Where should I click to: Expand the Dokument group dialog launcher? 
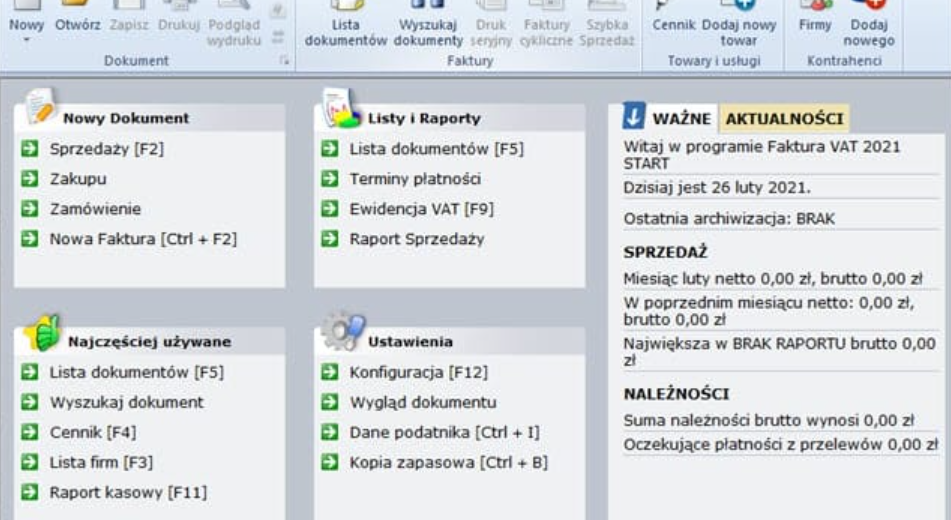(284, 60)
